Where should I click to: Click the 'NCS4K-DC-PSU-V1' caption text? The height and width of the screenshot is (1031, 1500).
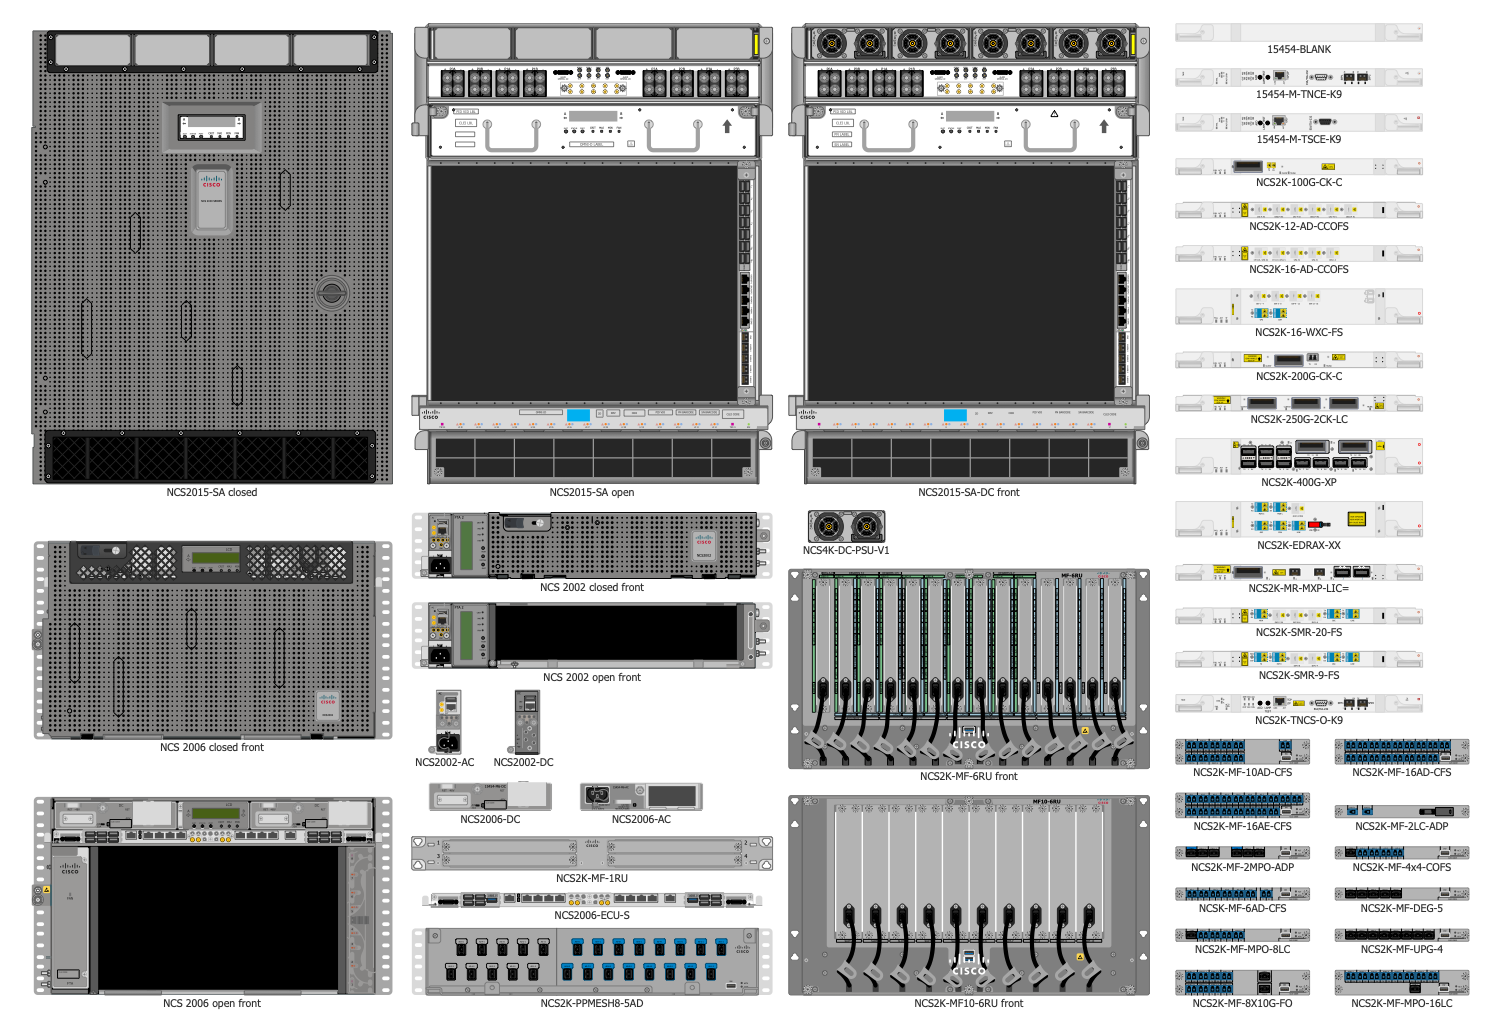pos(846,550)
